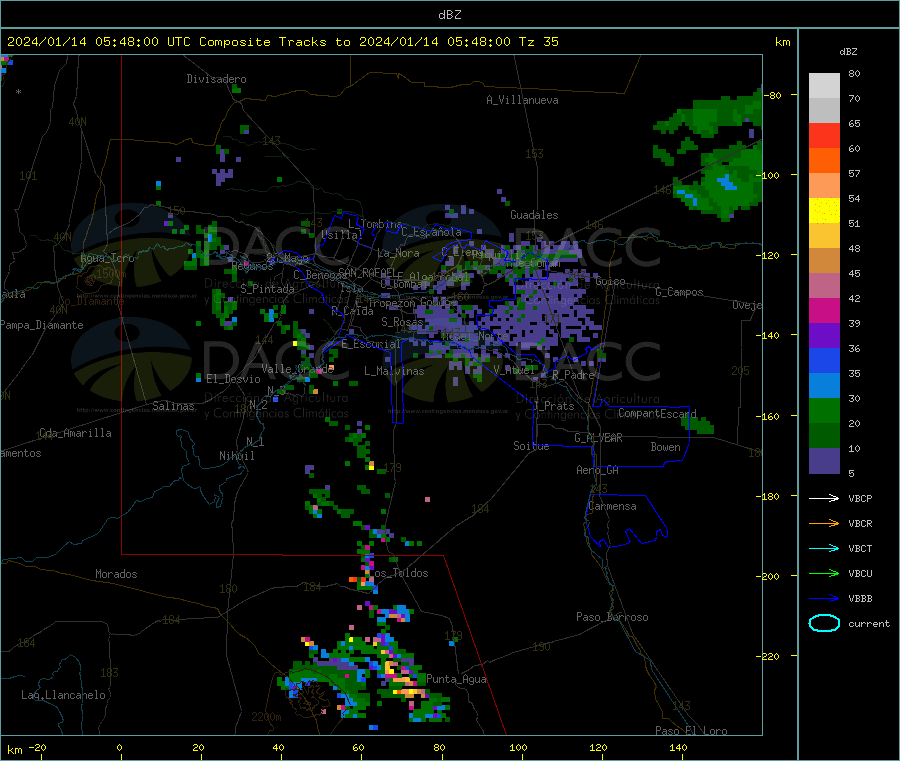The image size is (900, 761).
Task: Click the cyan VBCT arrow in legend
Action: coord(824,549)
